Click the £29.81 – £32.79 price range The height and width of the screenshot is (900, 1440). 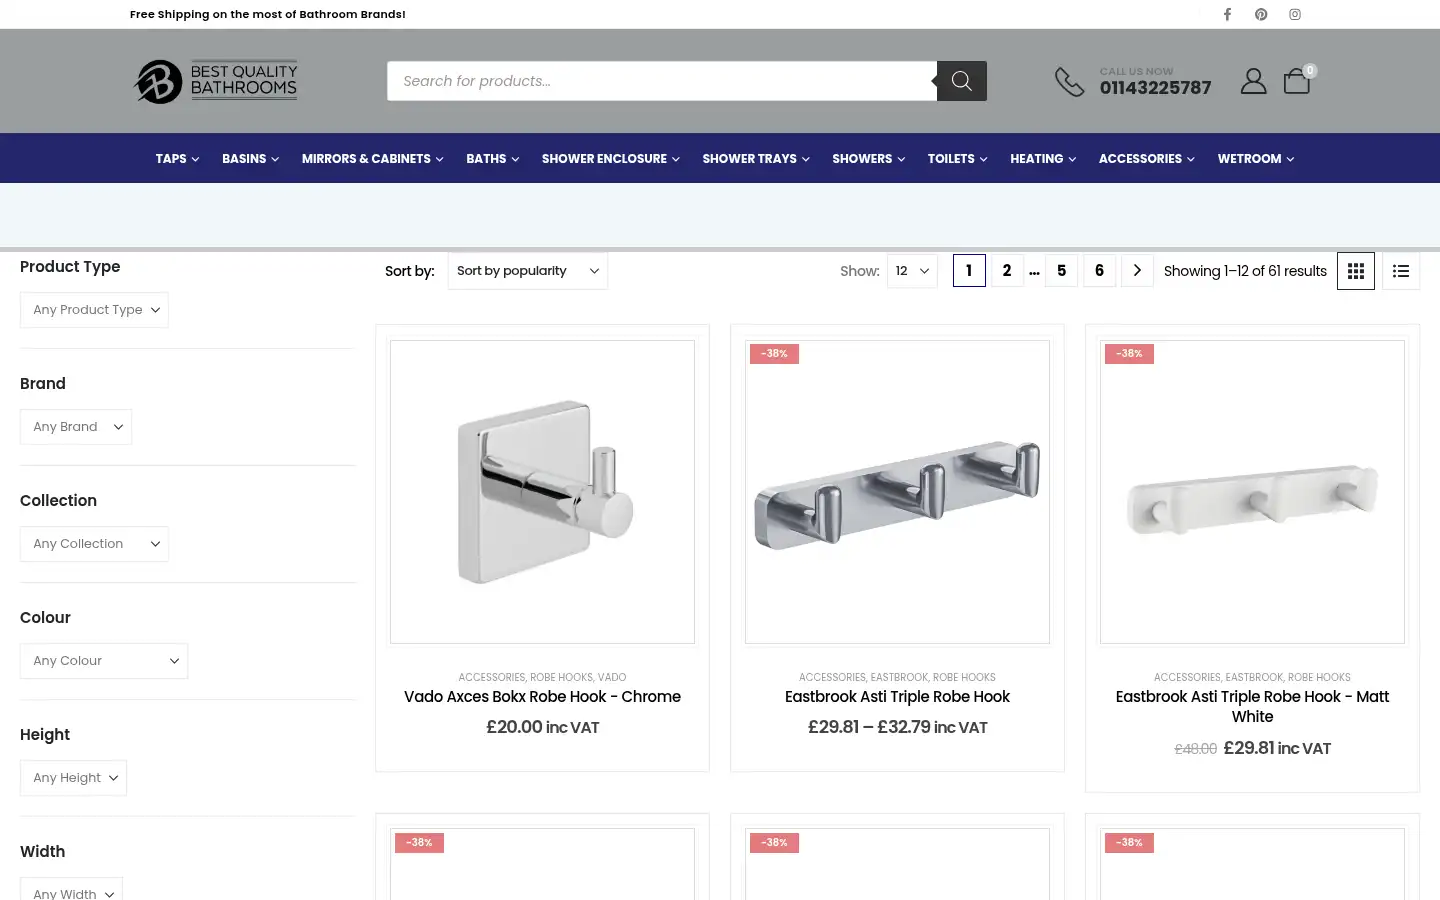897,727
